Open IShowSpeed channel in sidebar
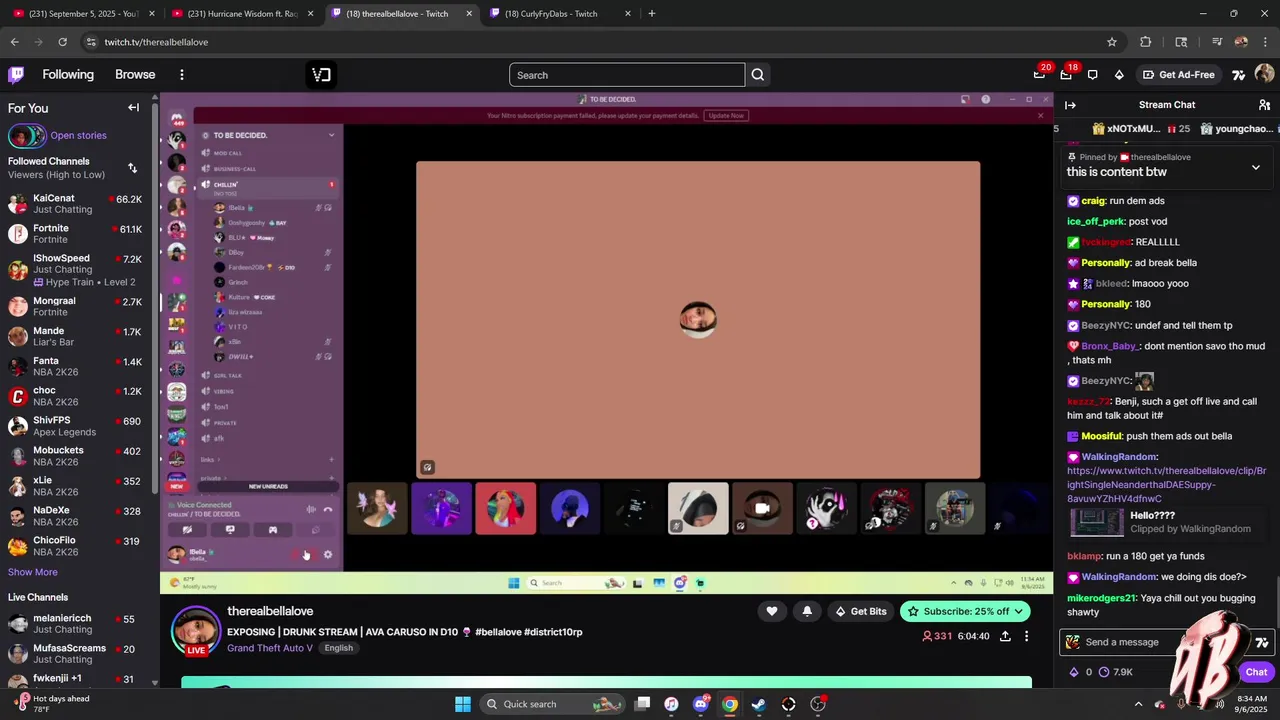Screen dimensions: 1280x720 tap(78, 270)
